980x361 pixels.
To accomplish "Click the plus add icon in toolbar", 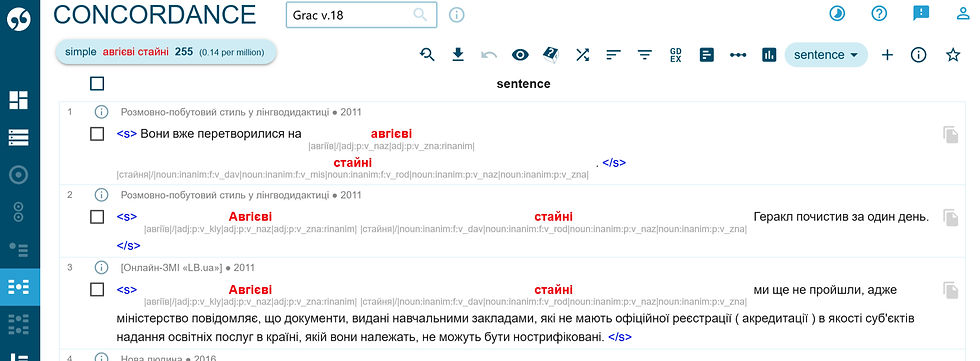I will pos(887,55).
